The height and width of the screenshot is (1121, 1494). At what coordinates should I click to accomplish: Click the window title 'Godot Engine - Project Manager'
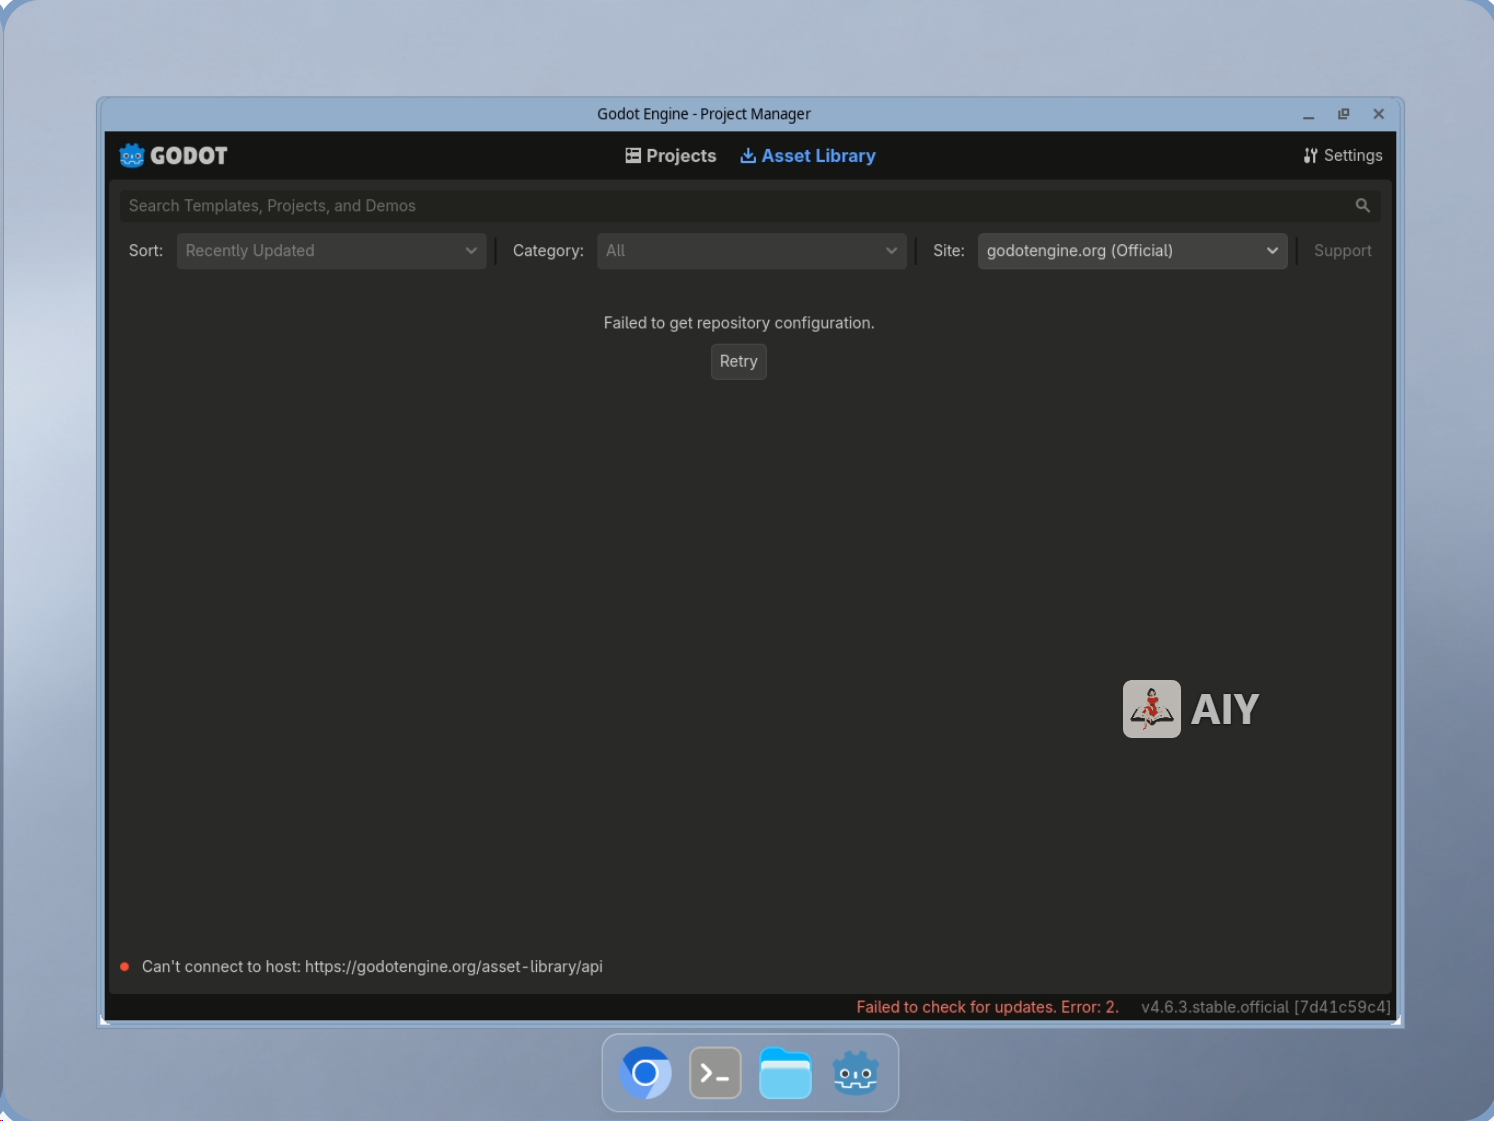click(x=704, y=115)
